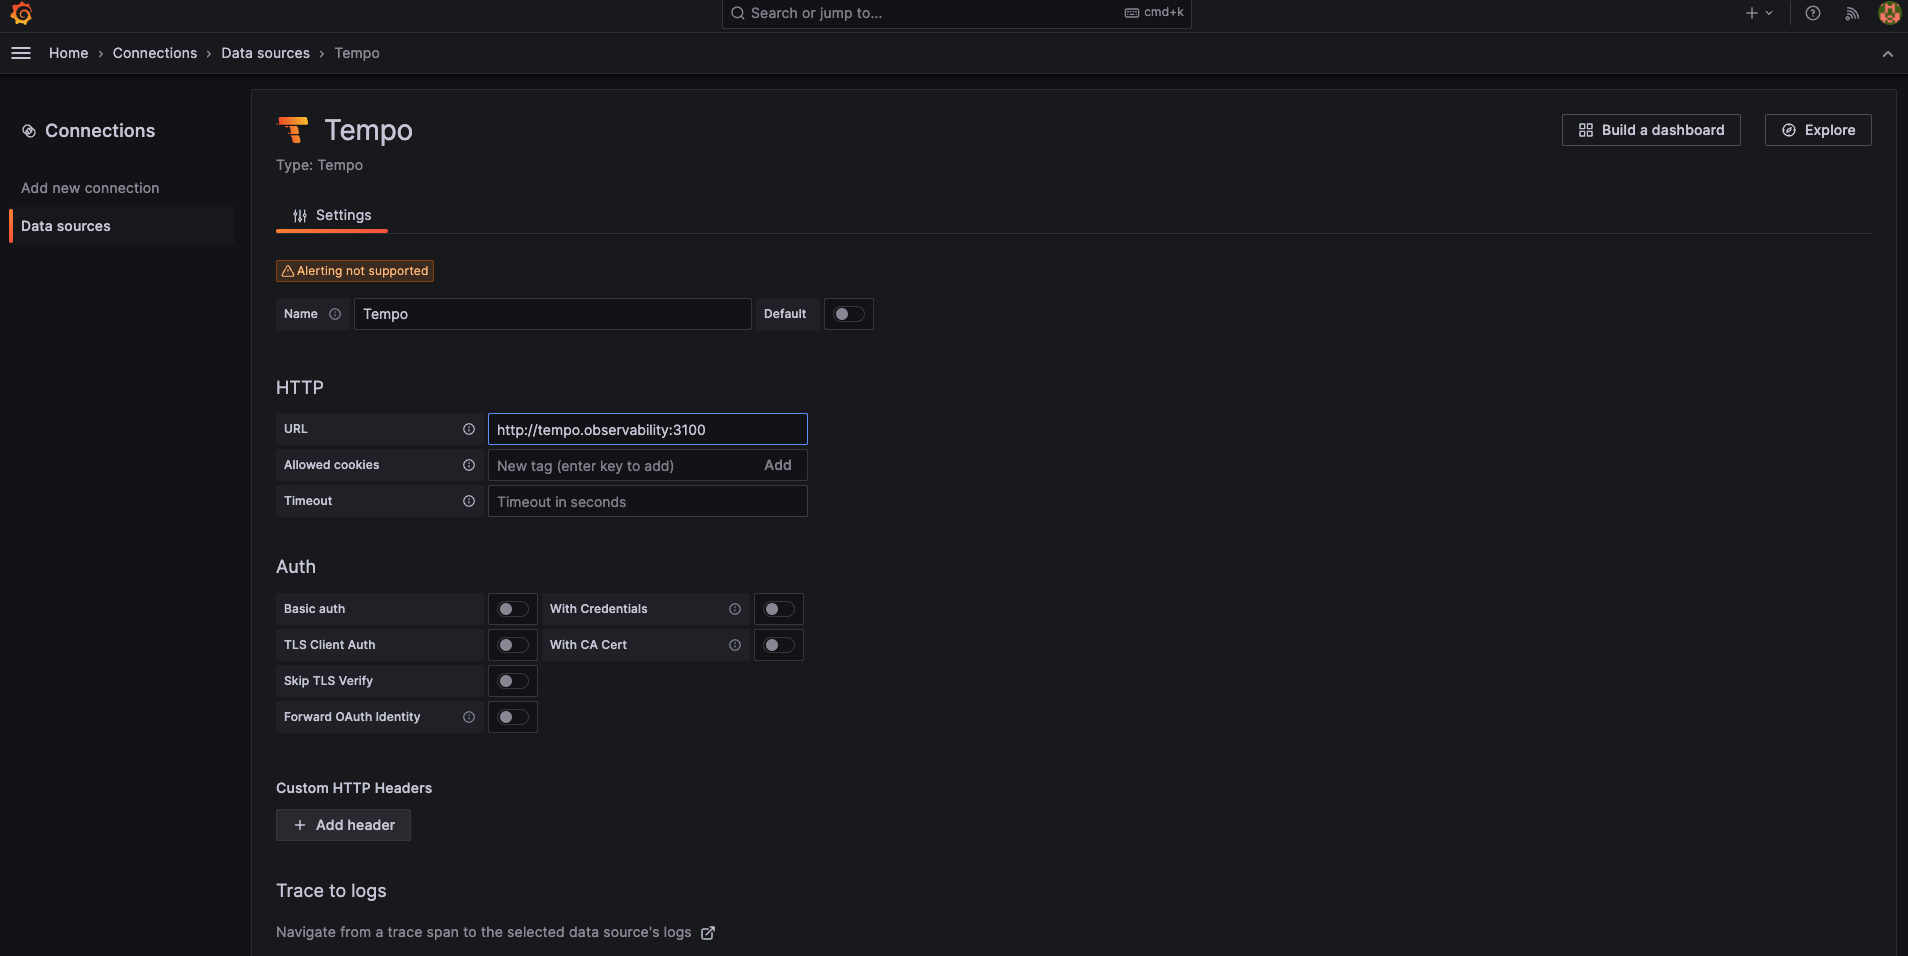
Task: Click the info icon beside With Credentials
Action: (735, 609)
